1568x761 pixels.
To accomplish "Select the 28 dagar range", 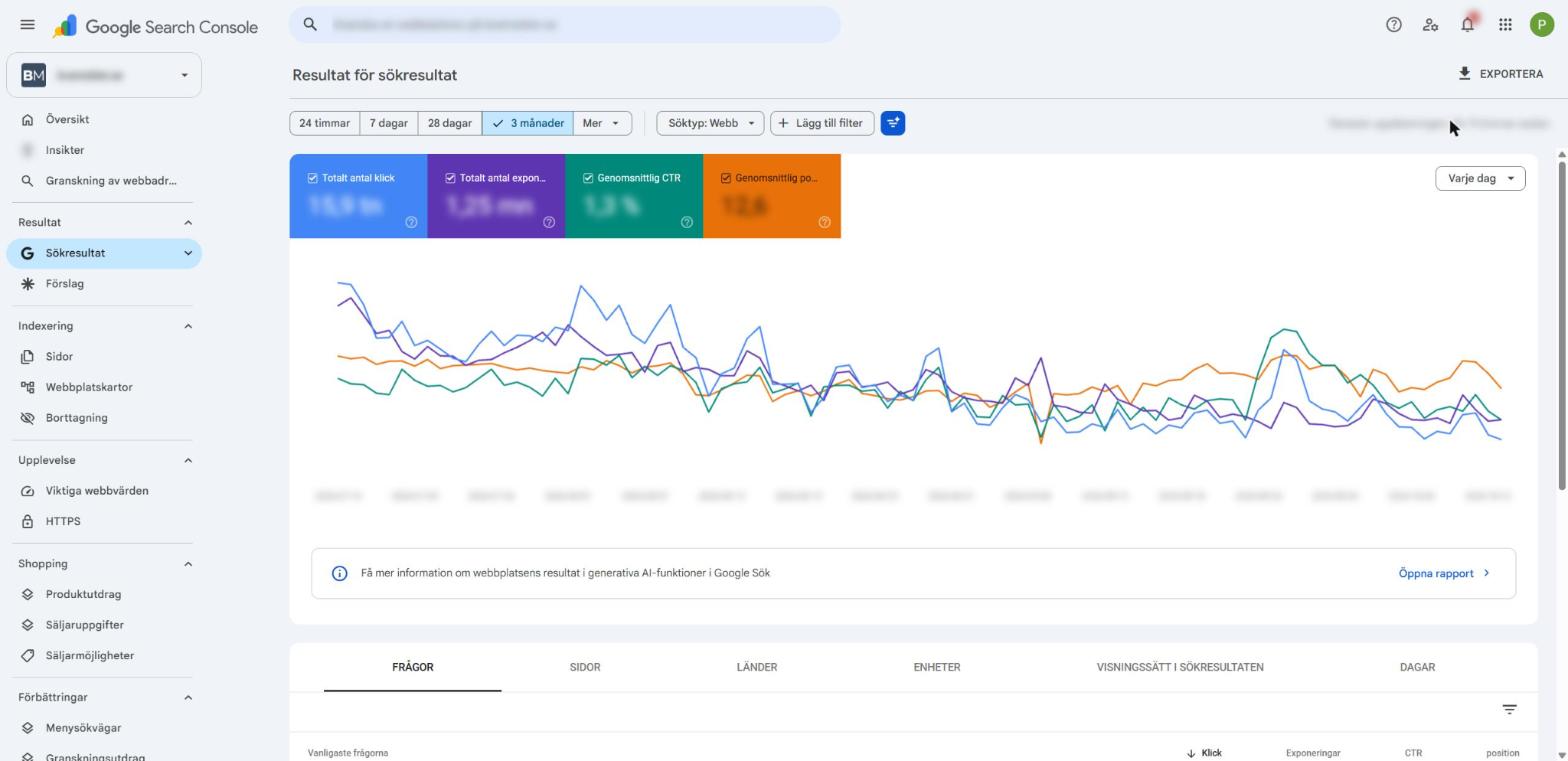I will coord(450,123).
